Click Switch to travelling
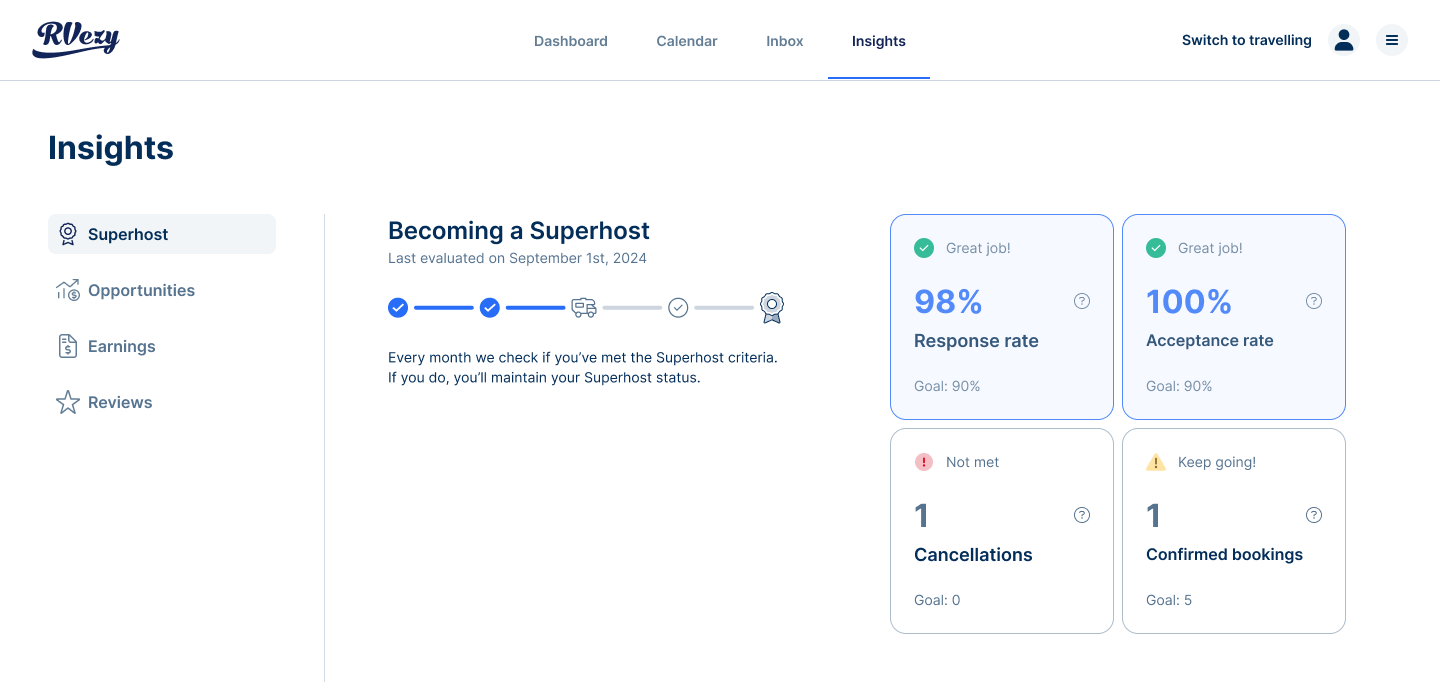Viewport: 1440px width, 682px height. tap(1246, 40)
